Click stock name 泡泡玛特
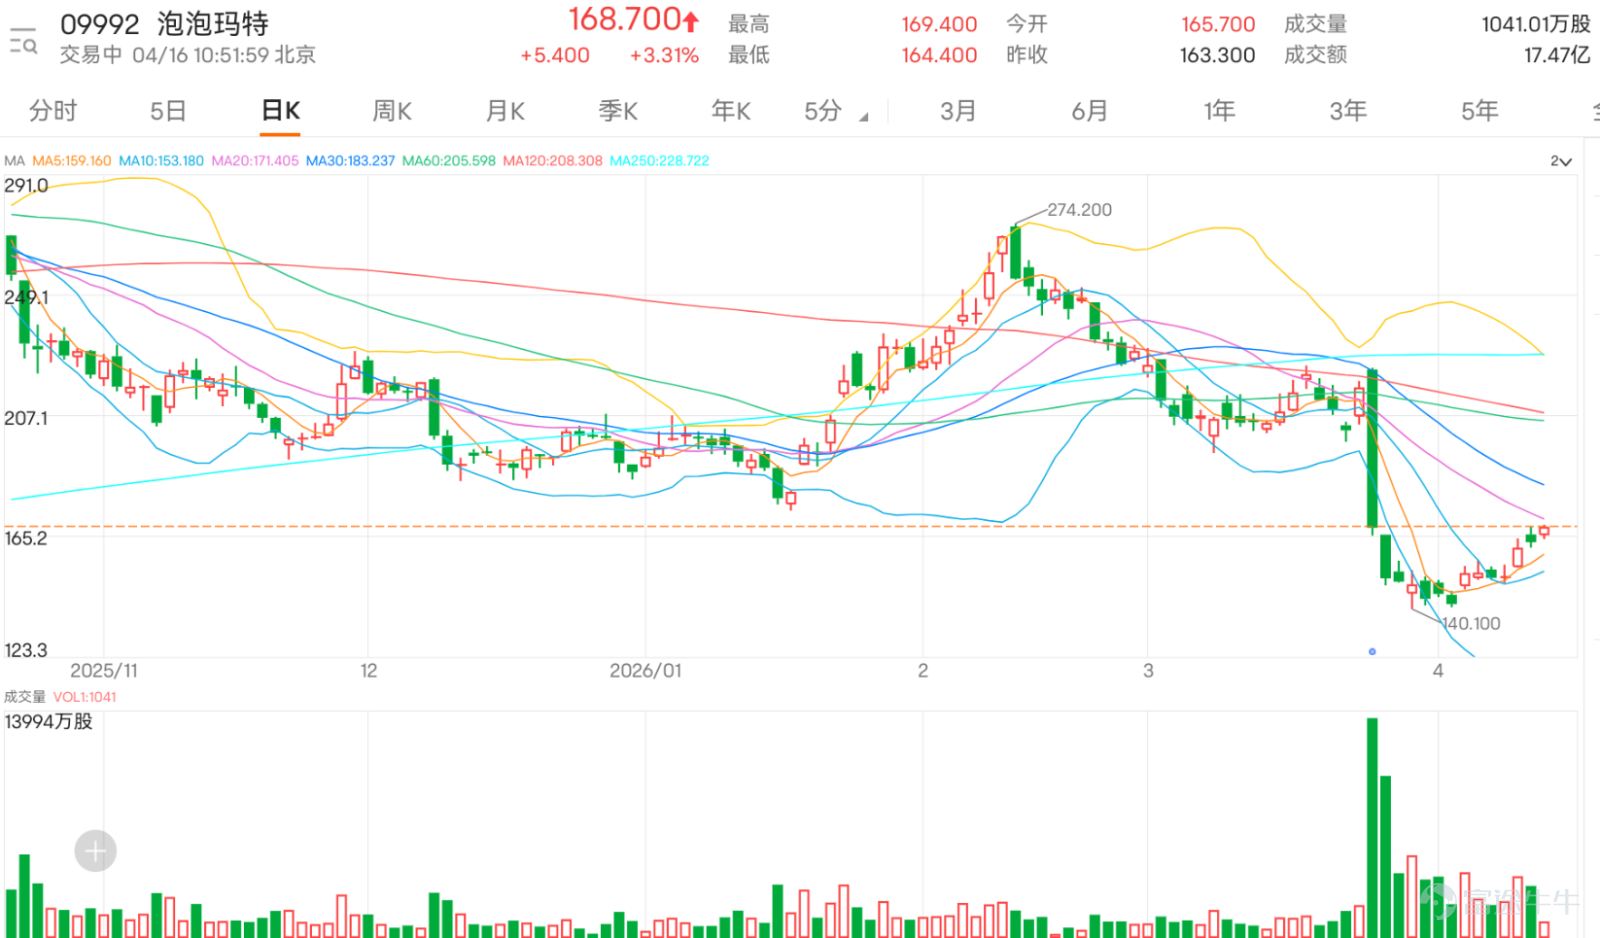This screenshot has width=1600, height=938. (x=213, y=24)
